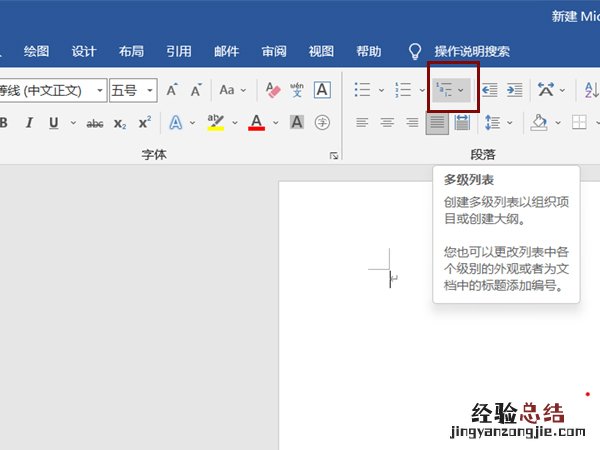Screen dimensions: 600x450
Task: Decrease paragraph indent
Action: click(490, 90)
